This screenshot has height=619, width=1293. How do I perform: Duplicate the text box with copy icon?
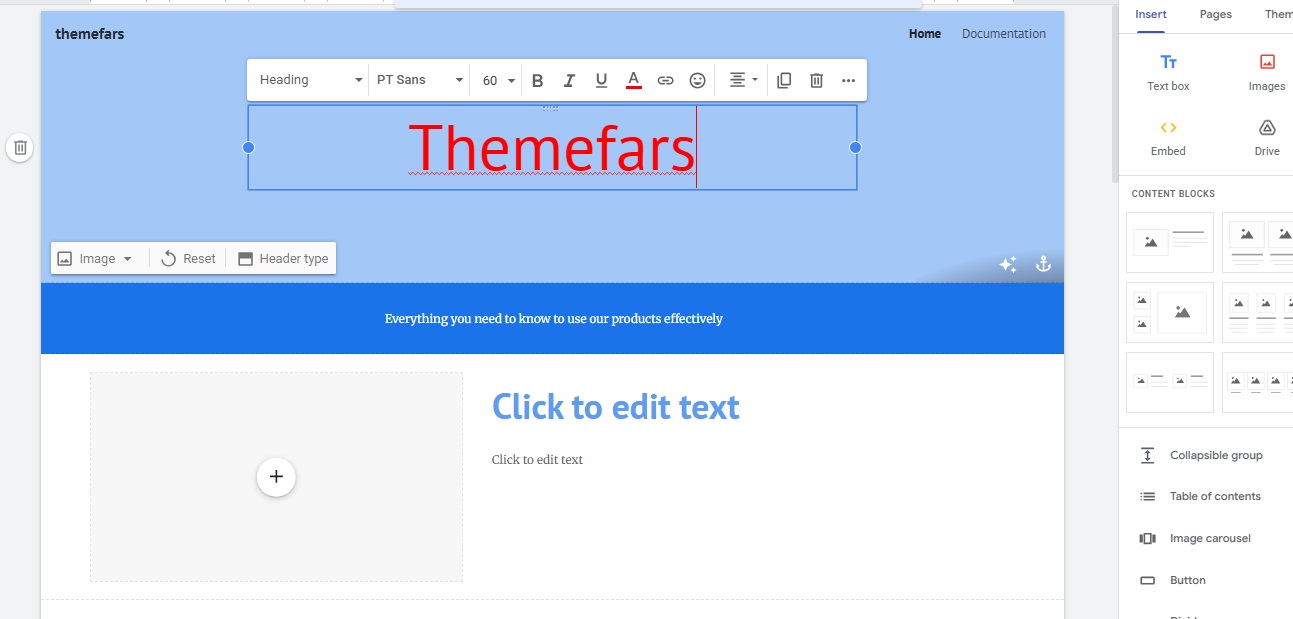(x=784, y=81)
